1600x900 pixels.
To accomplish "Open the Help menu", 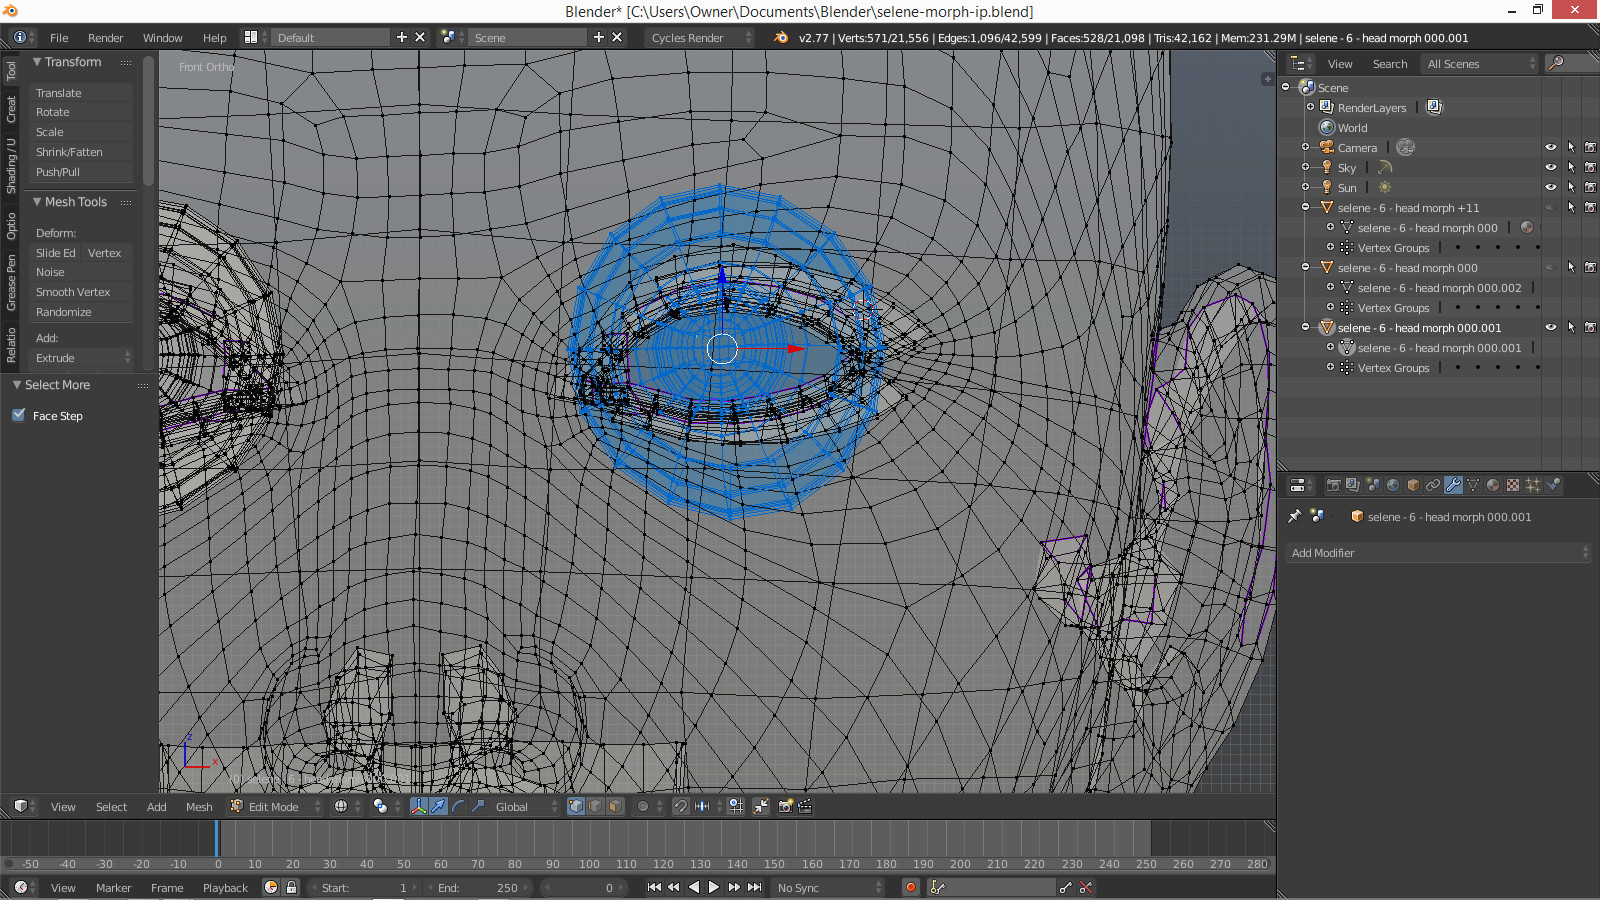I will (x=215, y=37).
